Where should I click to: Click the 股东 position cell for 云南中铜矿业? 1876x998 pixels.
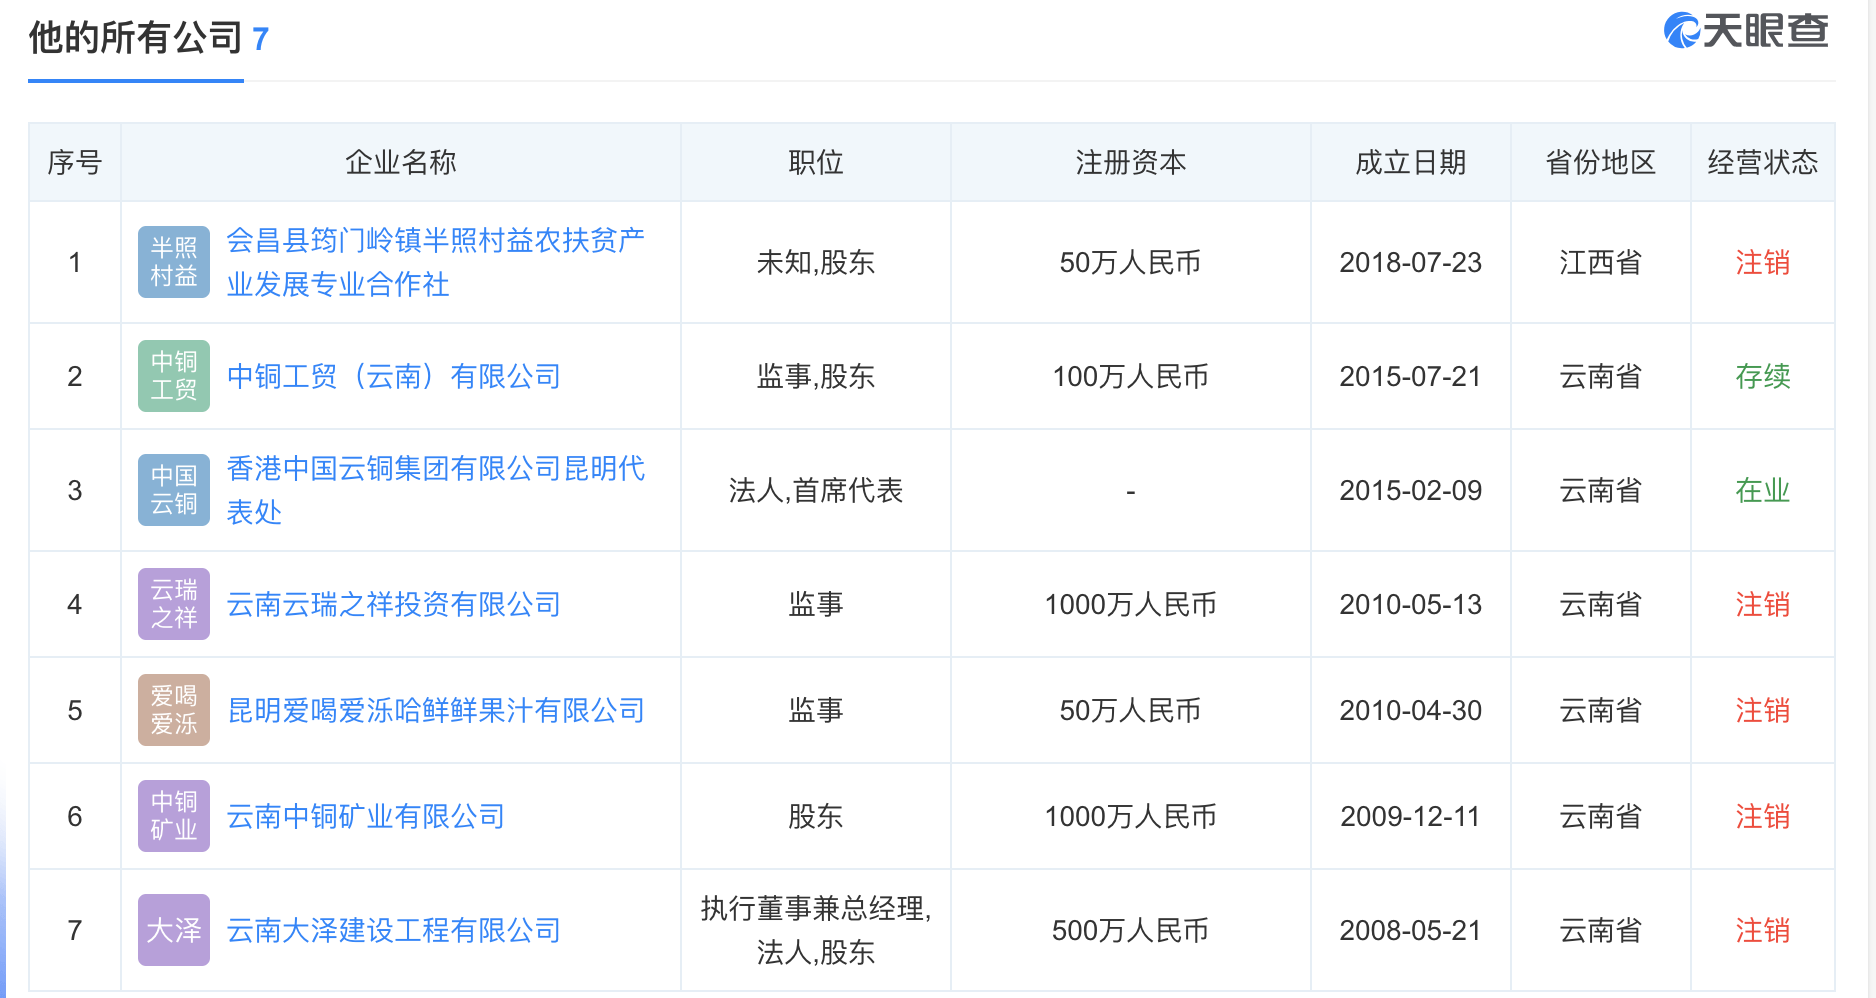pyautogui.click(x=816, y=816)
